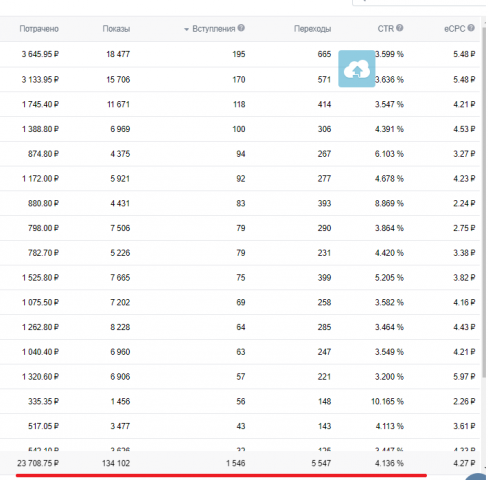Select the spent value 3 645.95 ₽
Image resolution: width=488 pixels, height=480 pixels.
40,54
